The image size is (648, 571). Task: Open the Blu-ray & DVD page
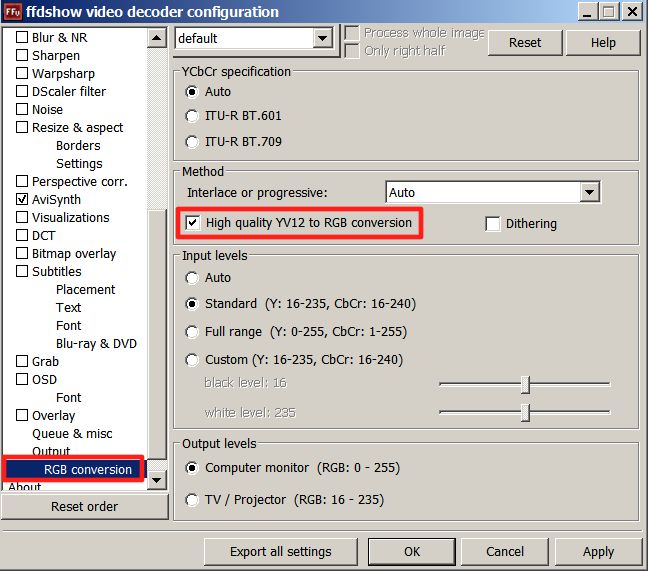(96, 343)
